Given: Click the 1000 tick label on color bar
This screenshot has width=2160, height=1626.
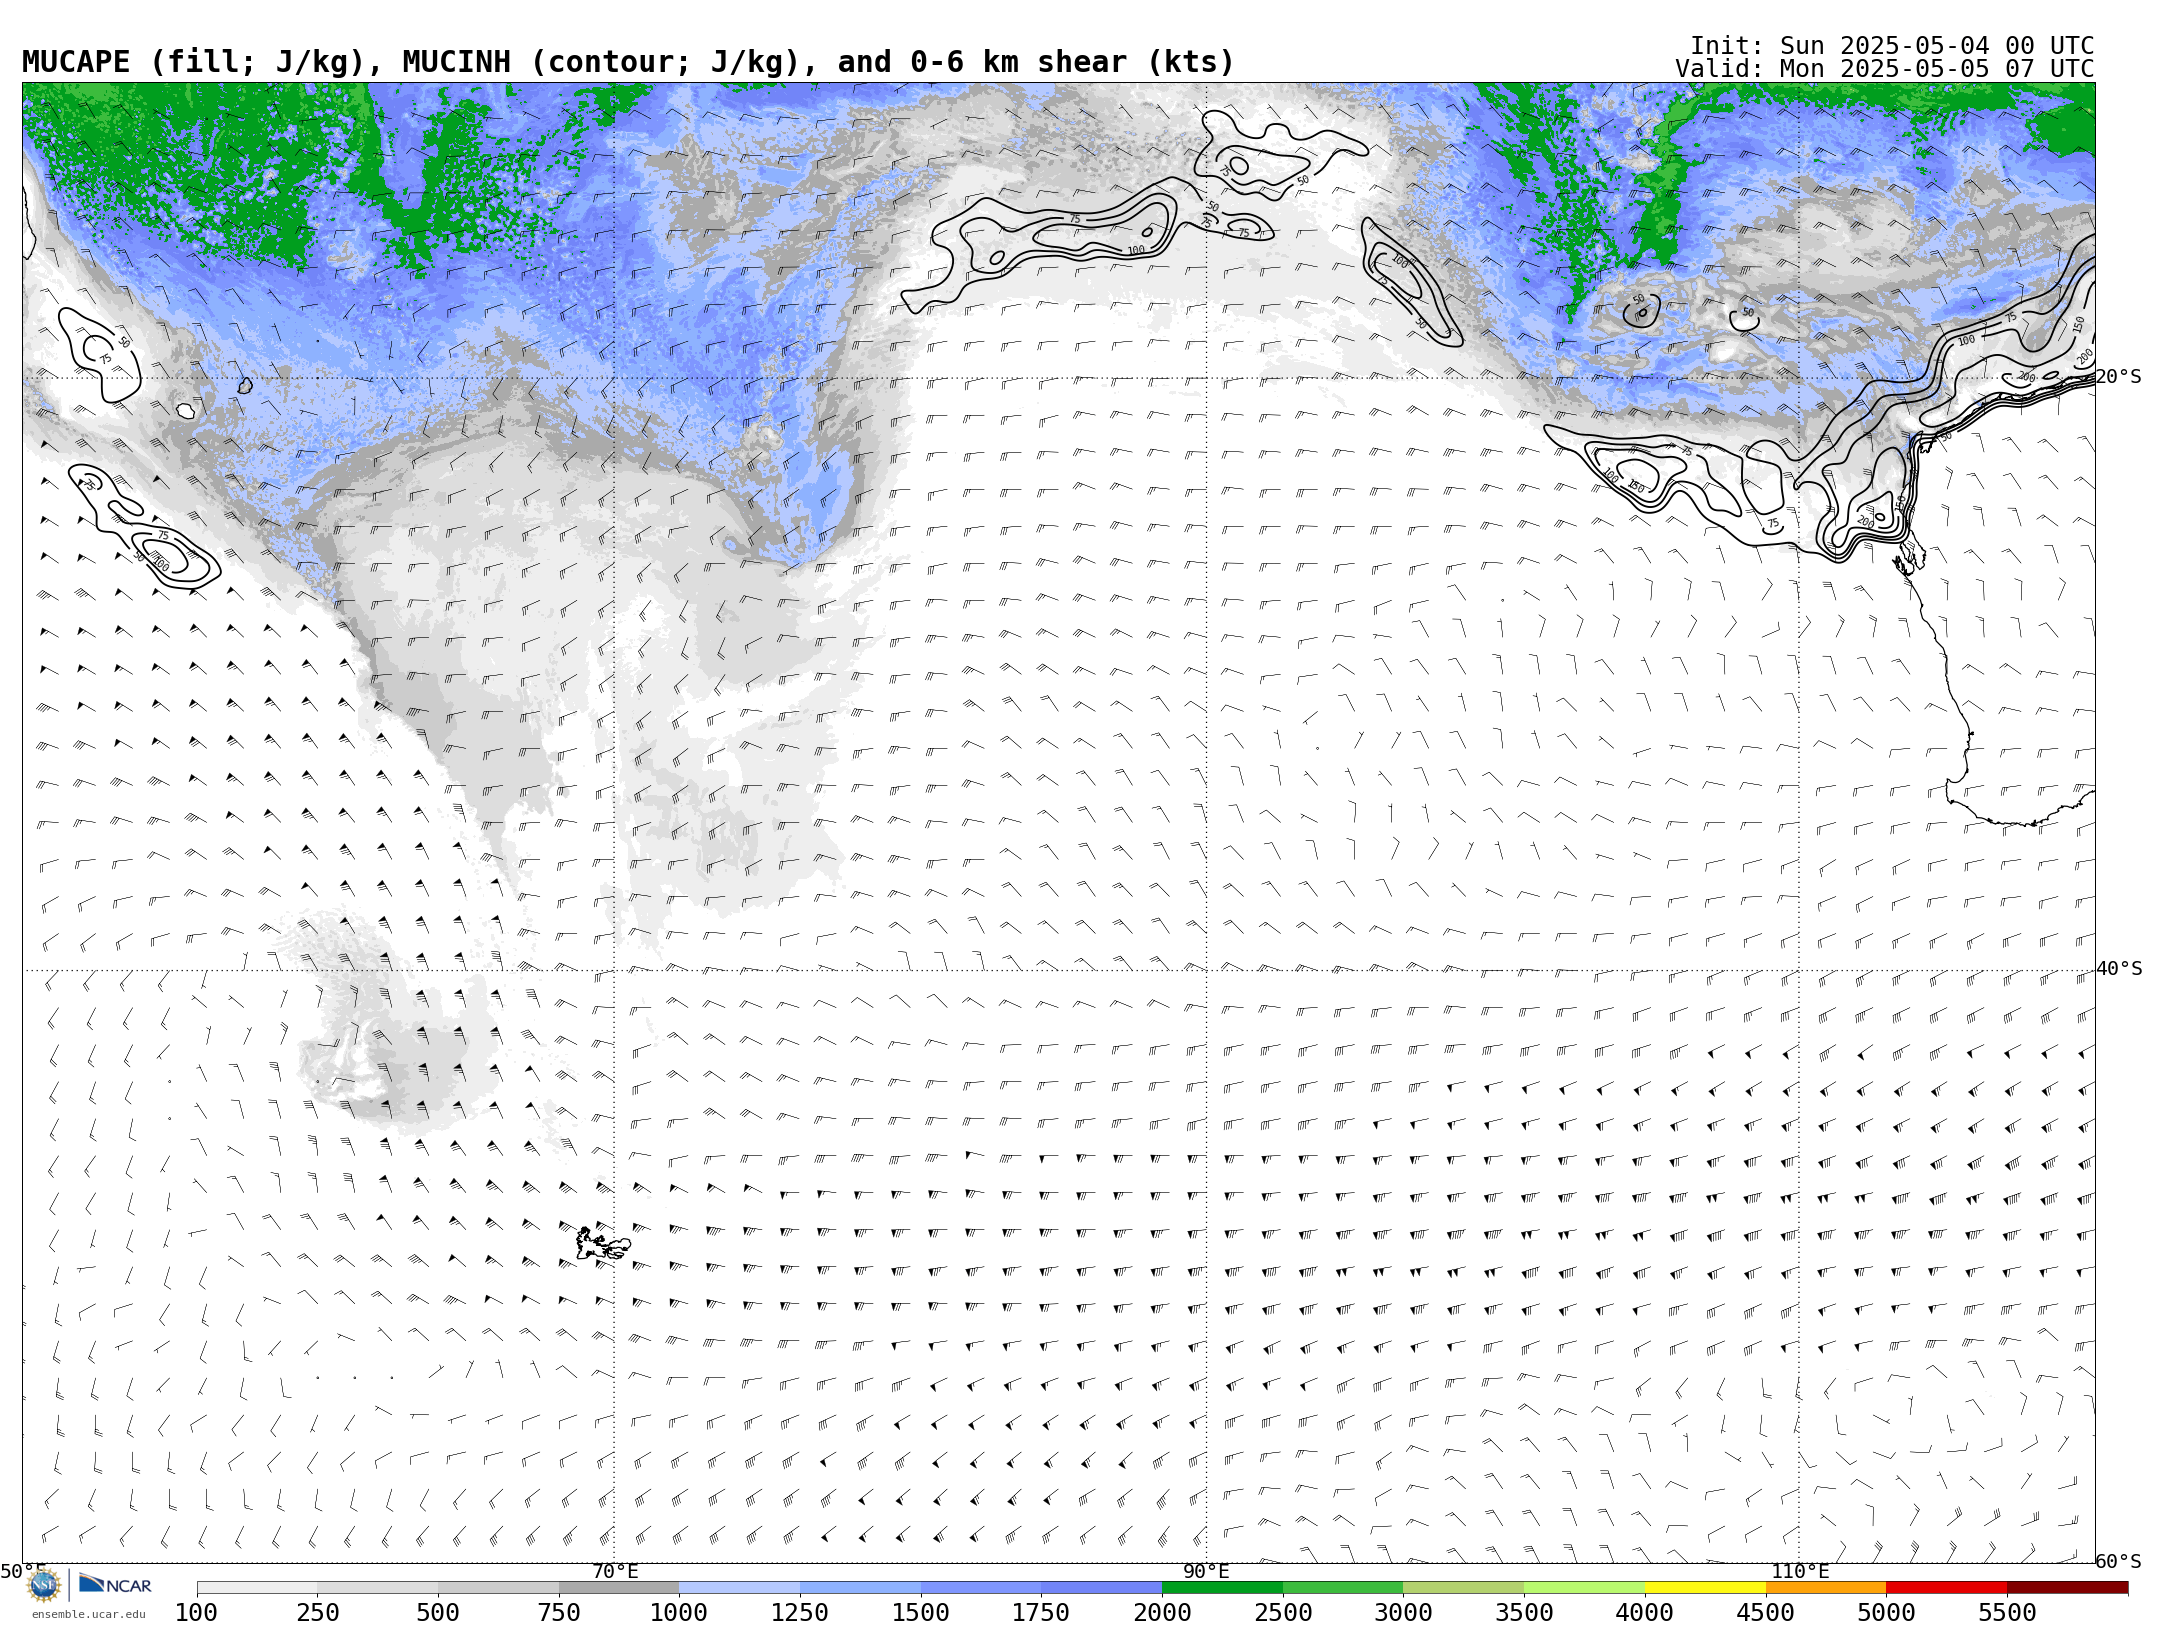Looking at the screenshot, I should pos(679,1612).
